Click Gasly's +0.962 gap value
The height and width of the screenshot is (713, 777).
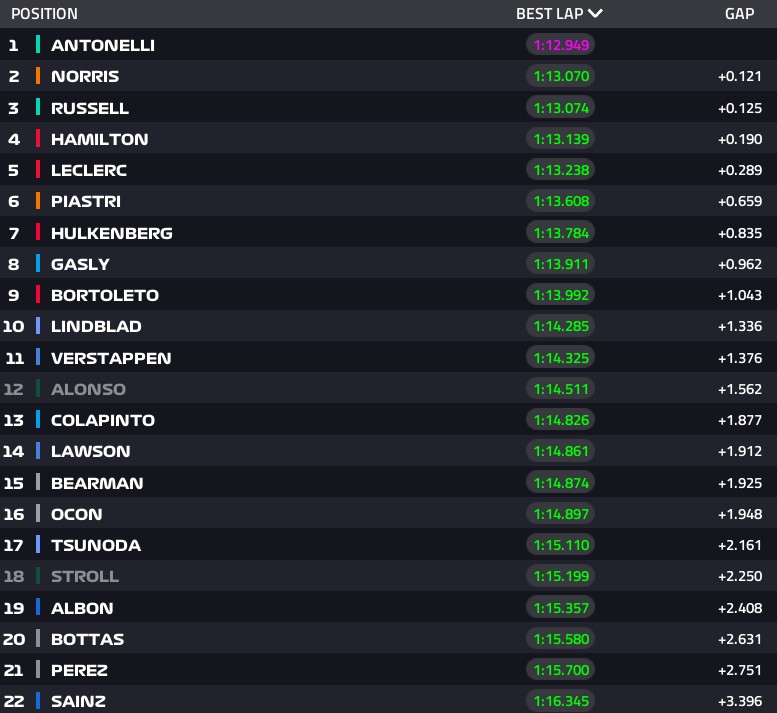pos(740,264)
